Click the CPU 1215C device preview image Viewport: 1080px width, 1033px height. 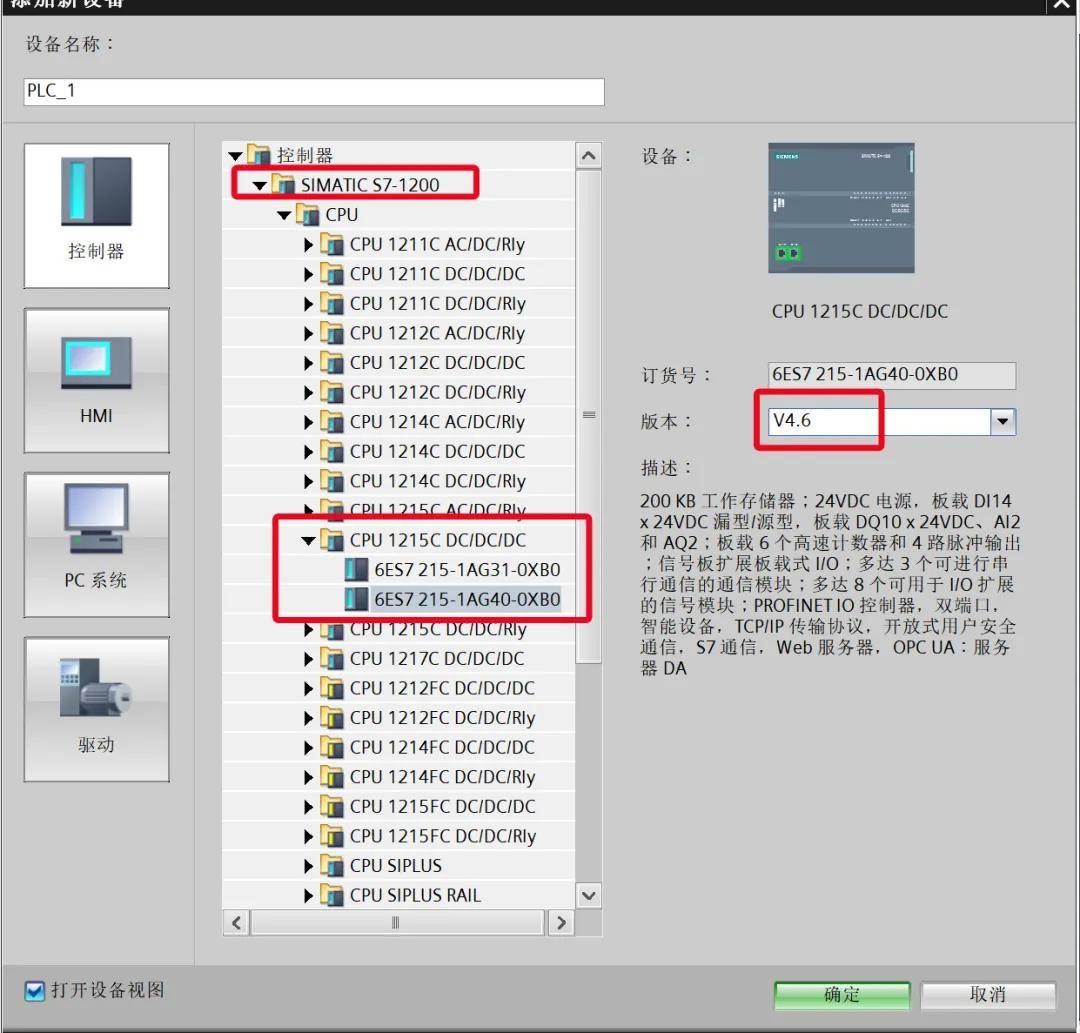click(841, 208)
